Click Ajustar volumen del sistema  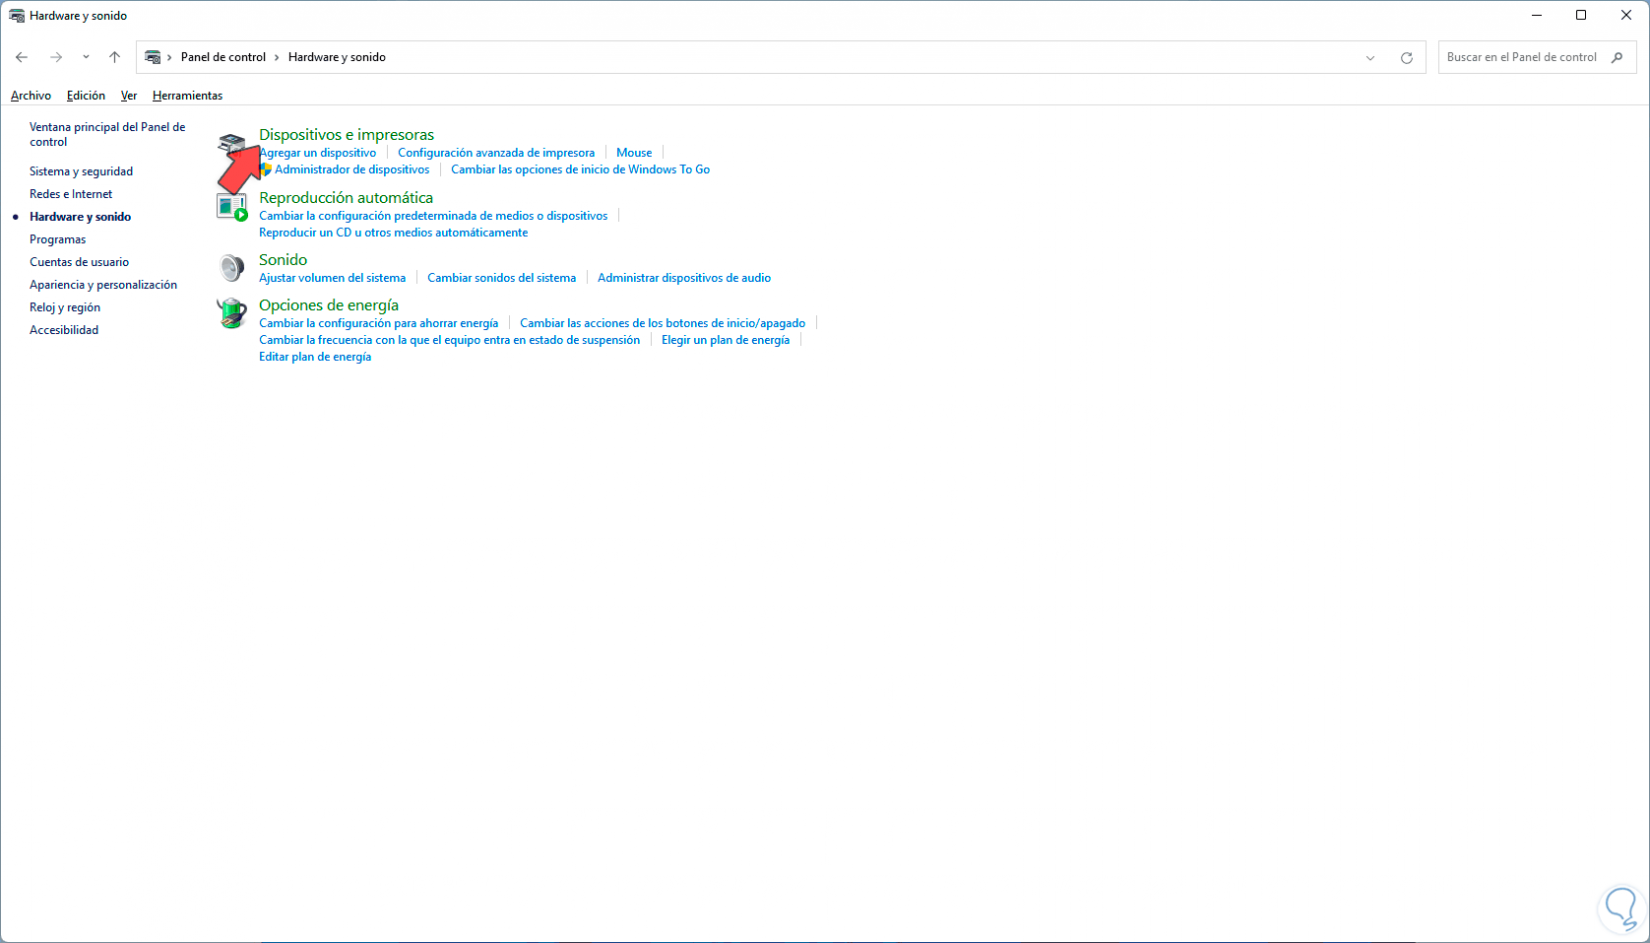(332, 278)
